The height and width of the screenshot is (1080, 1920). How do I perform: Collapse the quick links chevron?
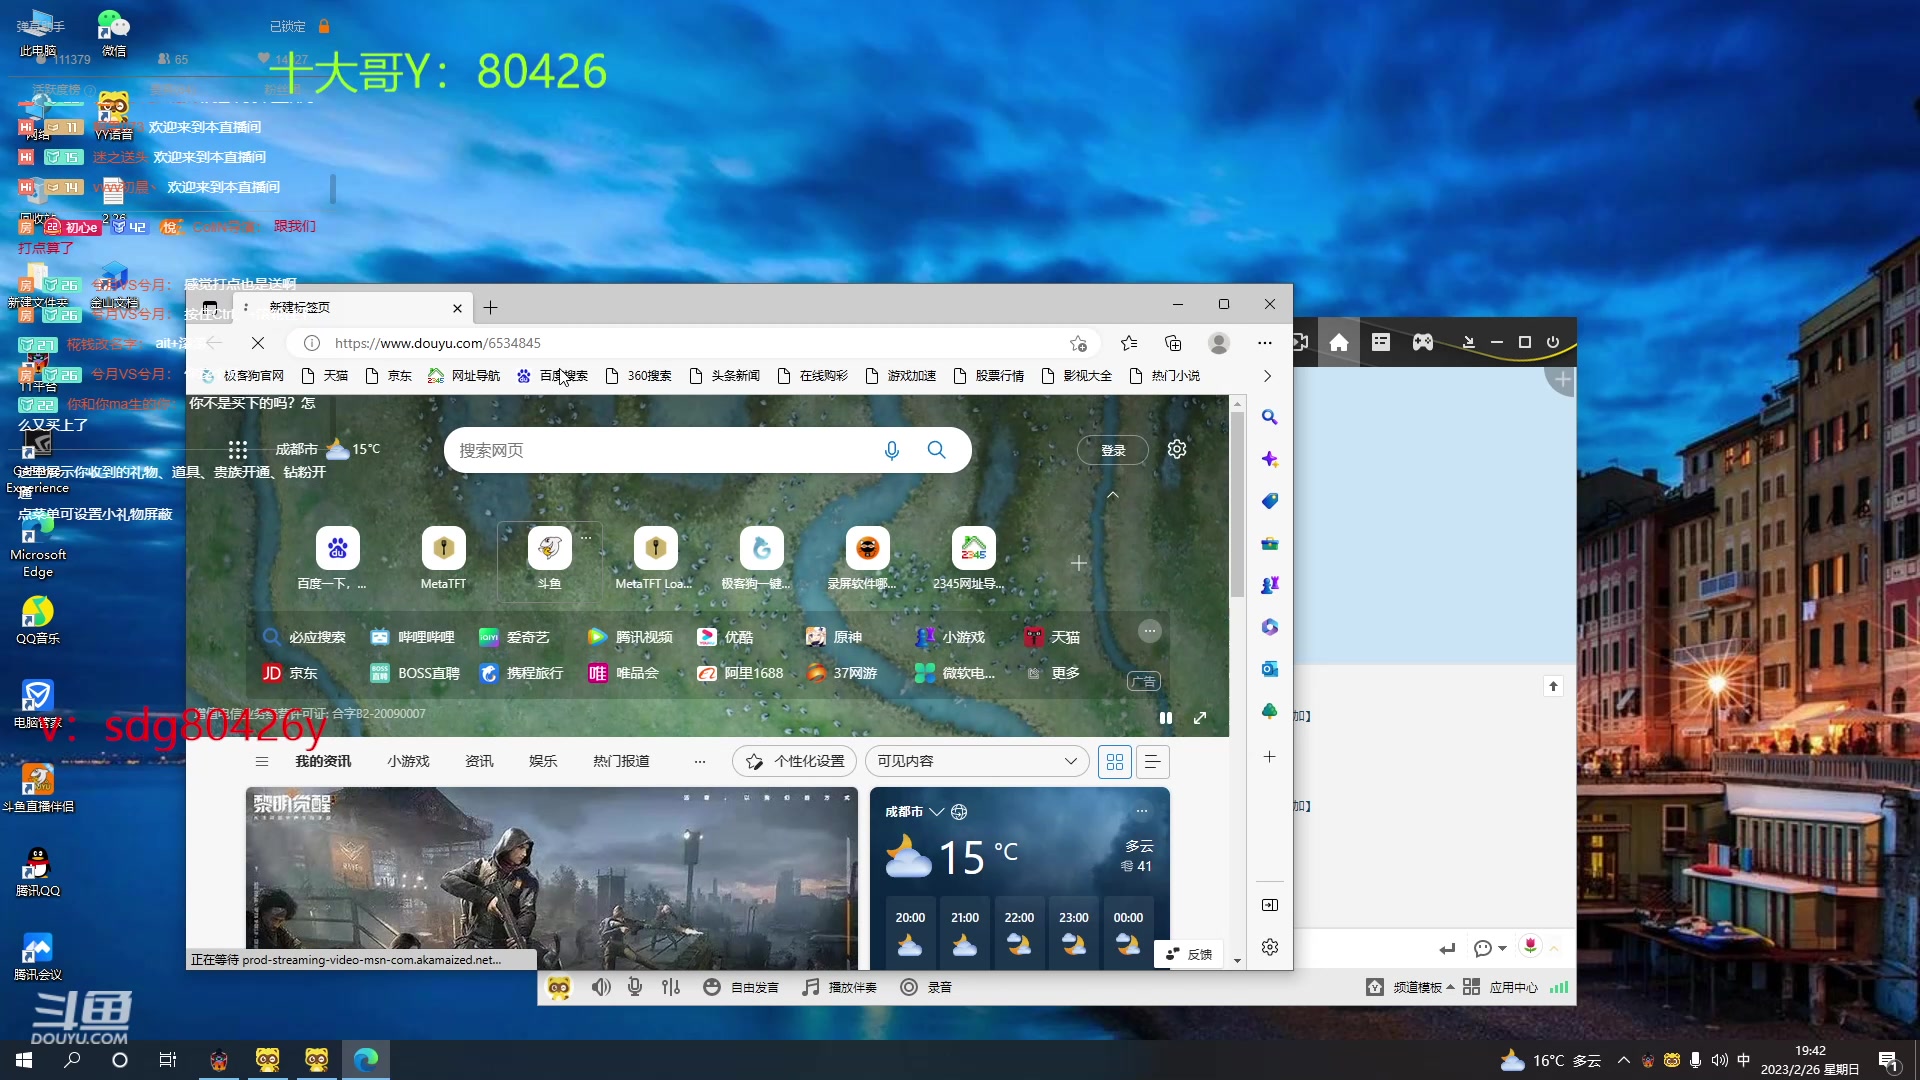1112,495
